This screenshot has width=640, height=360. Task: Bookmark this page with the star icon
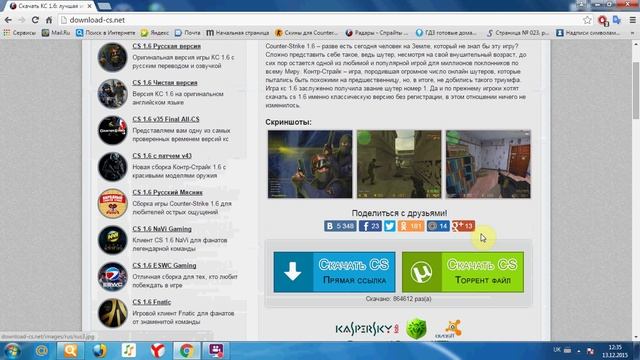pyautogui.click(x=587, y=20)
